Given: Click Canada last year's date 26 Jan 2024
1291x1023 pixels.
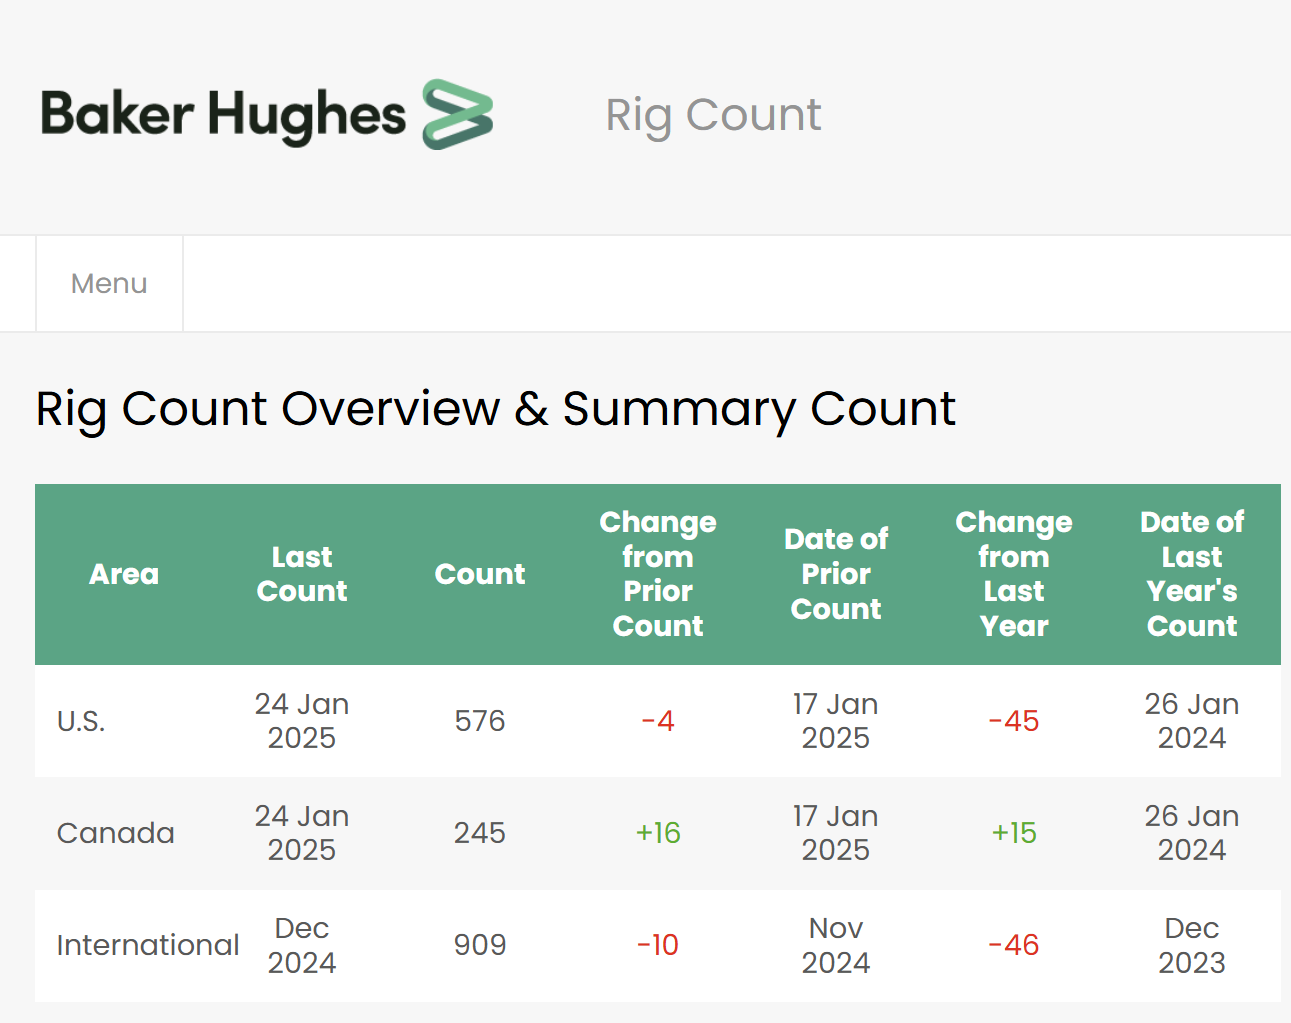Looking at the screenshot, I should [1192, 833].
